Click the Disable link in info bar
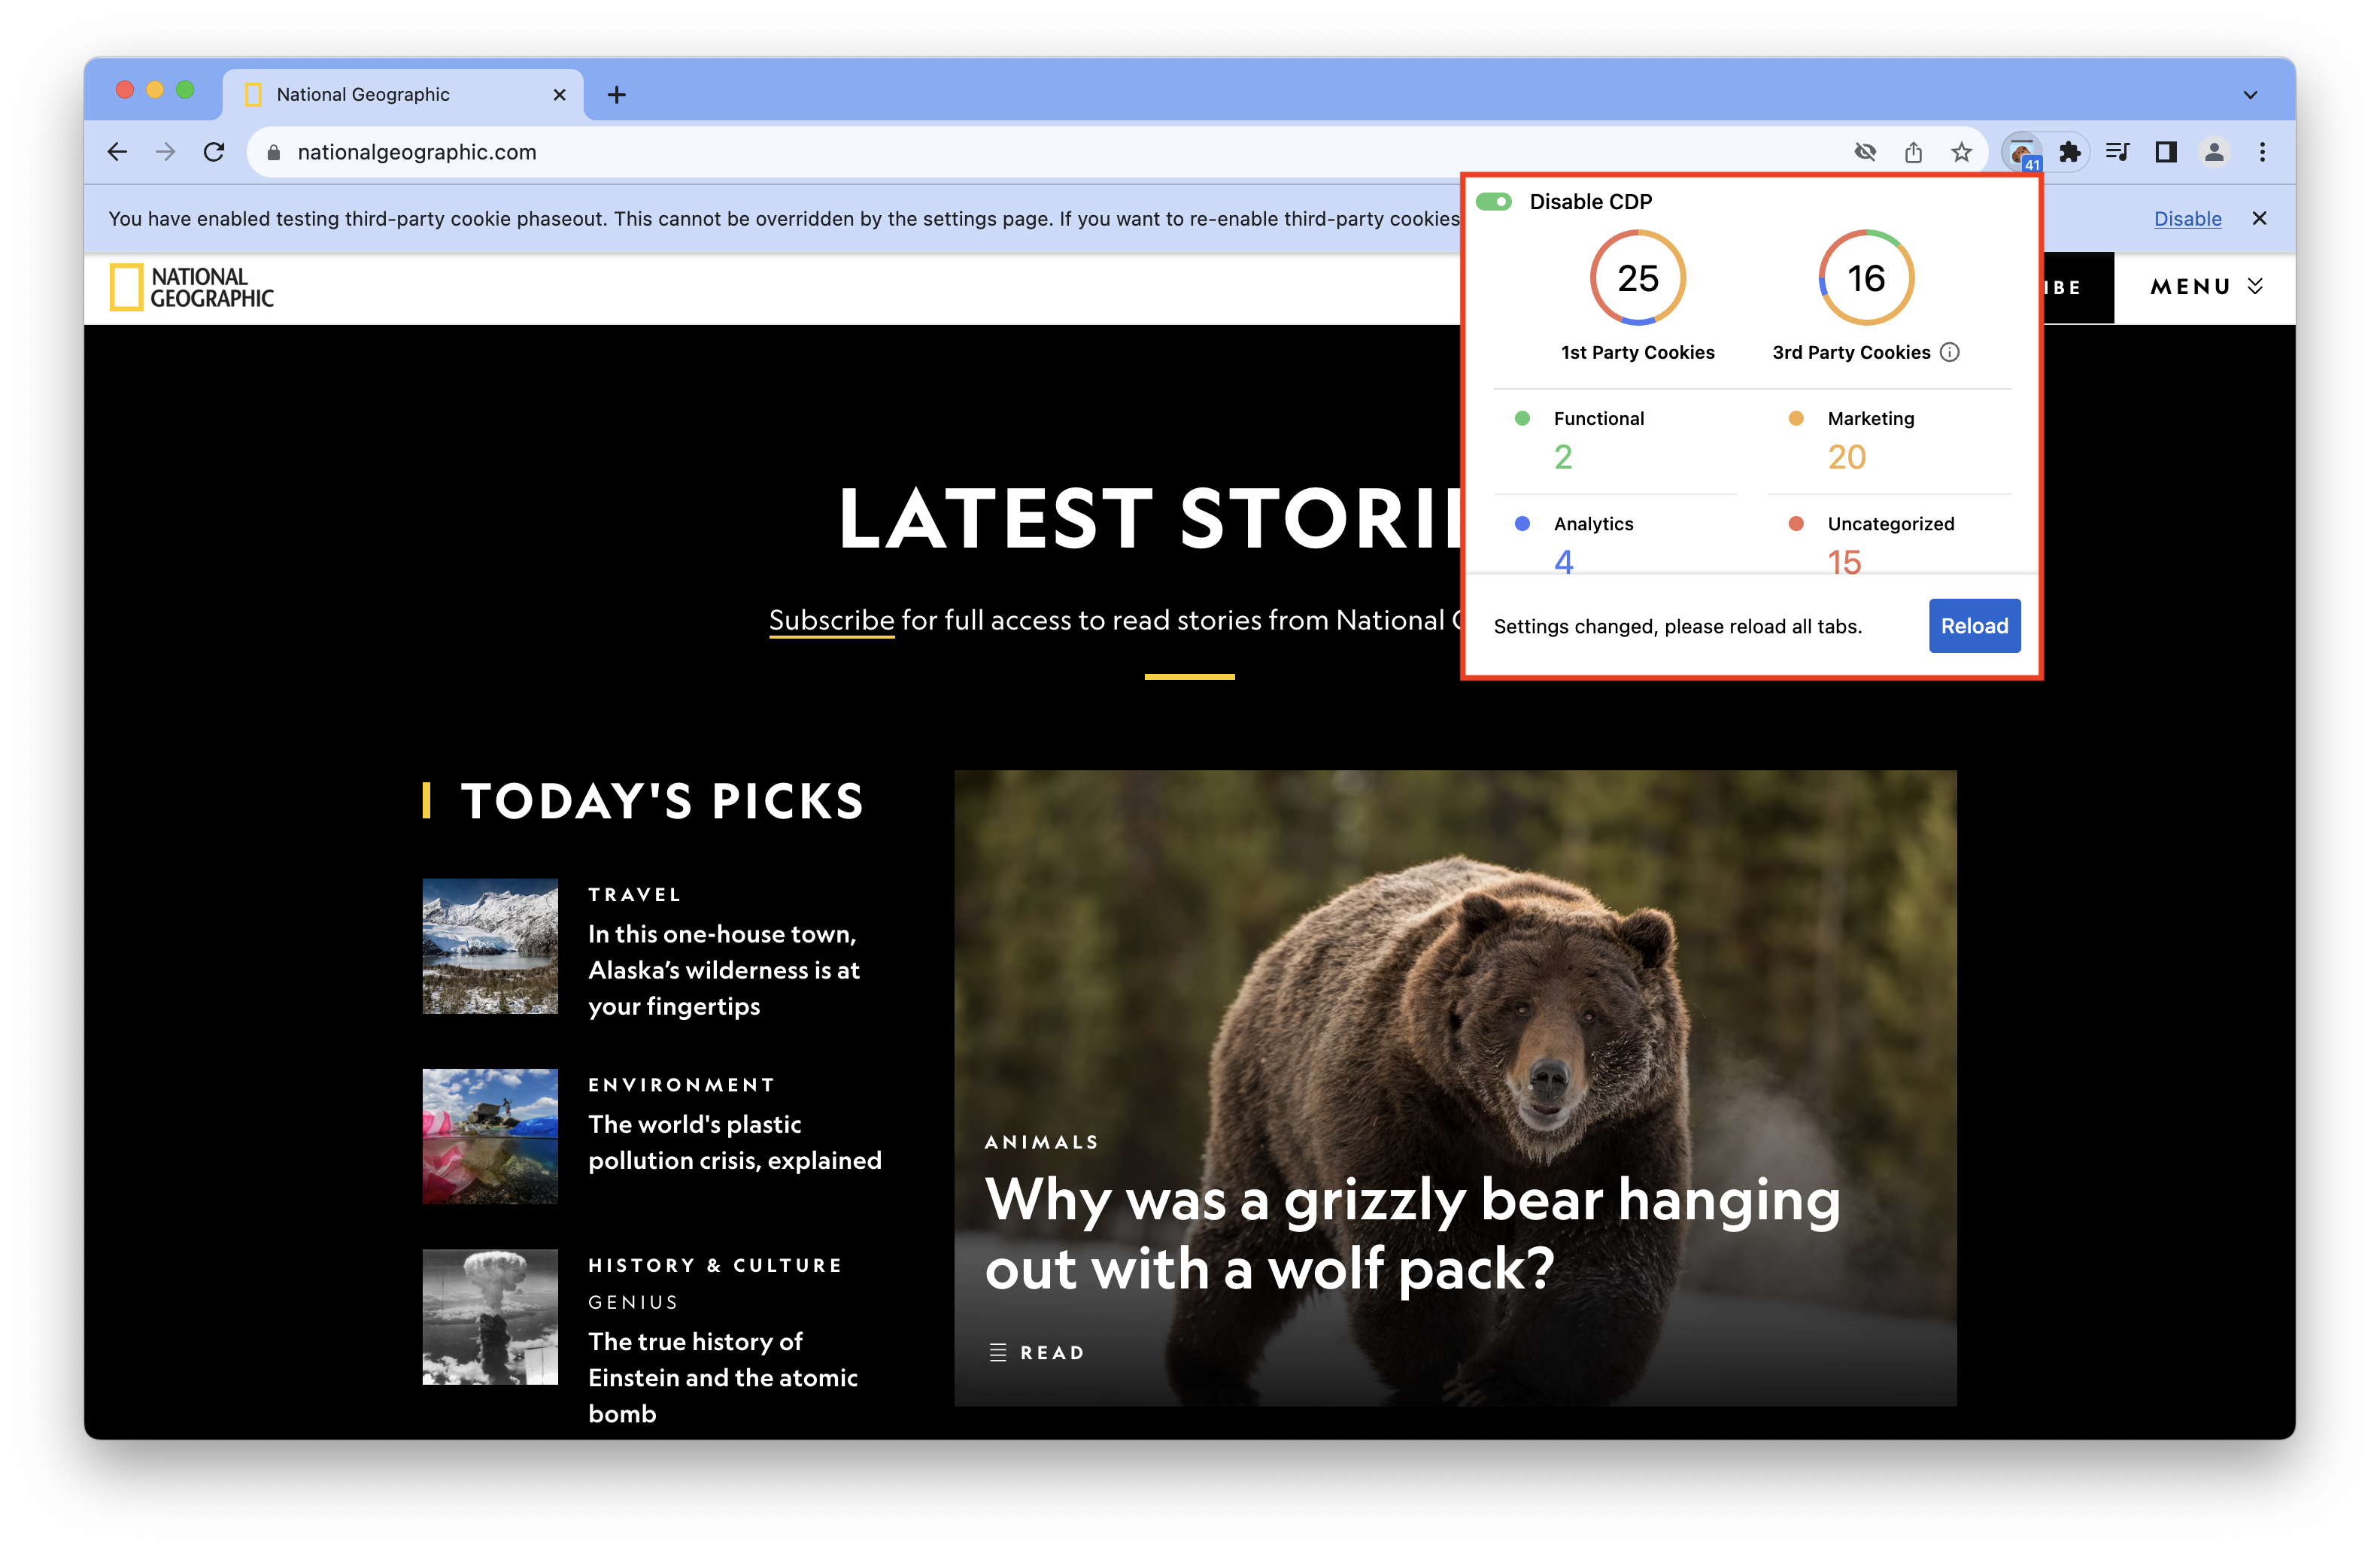The height and width of the screenshot is (1551, 2380). [2187, 218]
